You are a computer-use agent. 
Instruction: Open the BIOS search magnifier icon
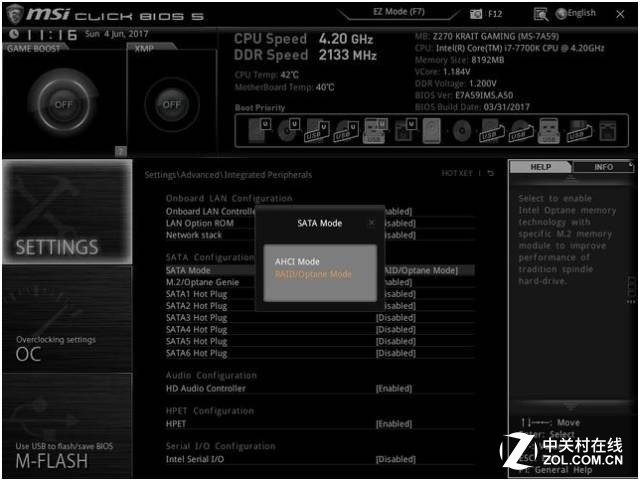(541, 14)
